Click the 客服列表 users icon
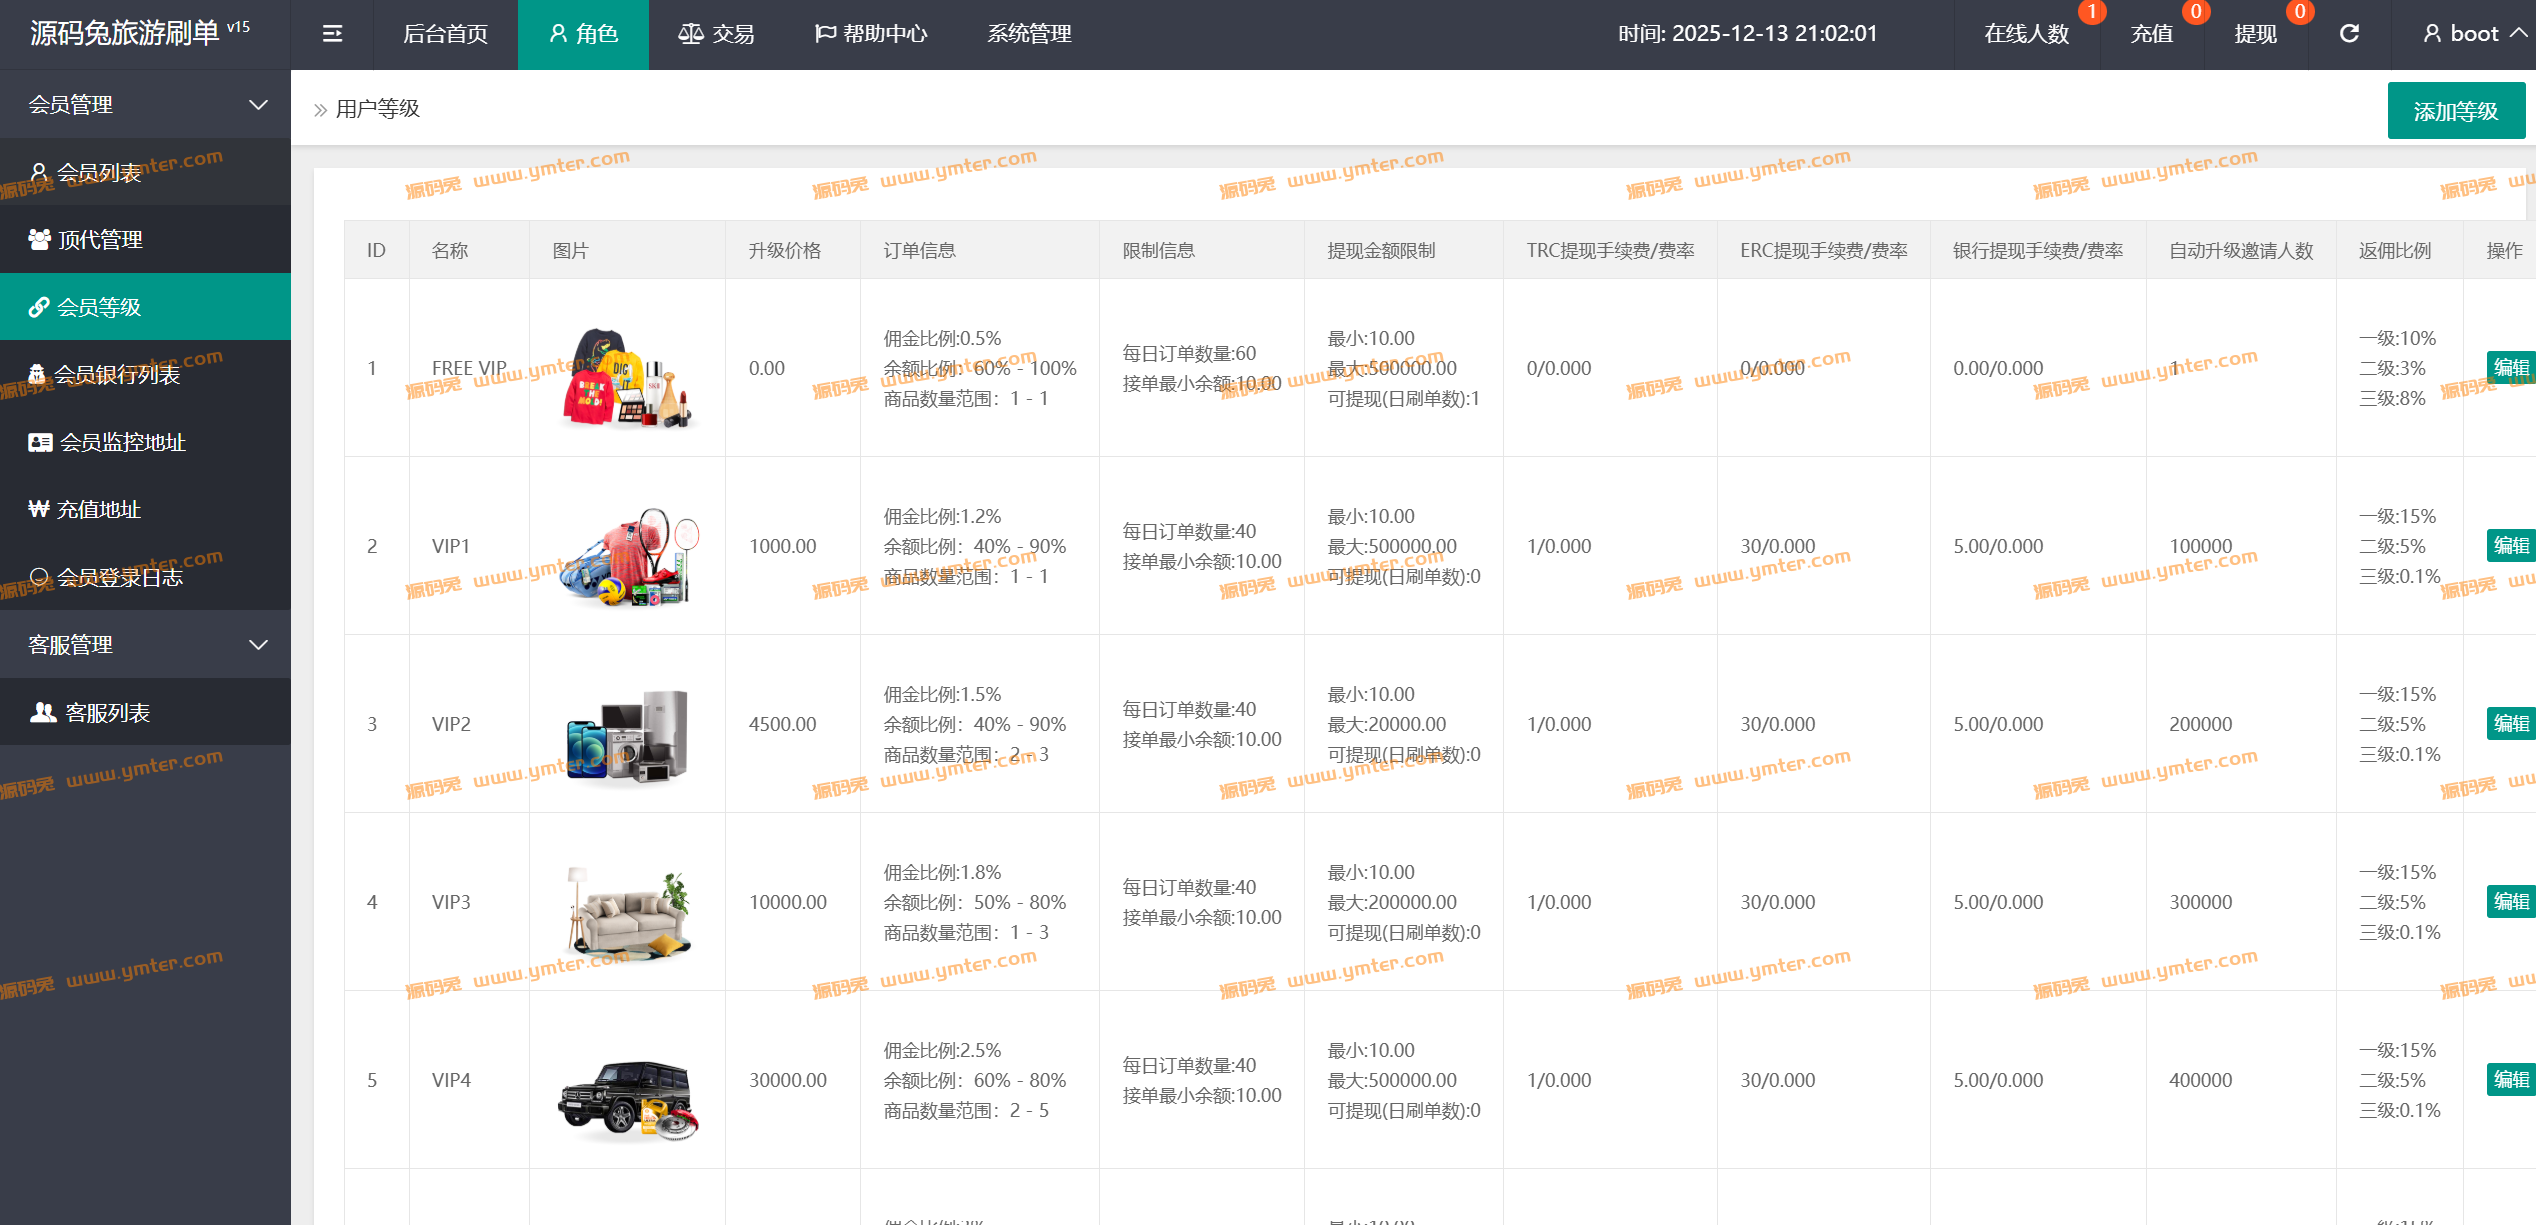 point(43,712)
